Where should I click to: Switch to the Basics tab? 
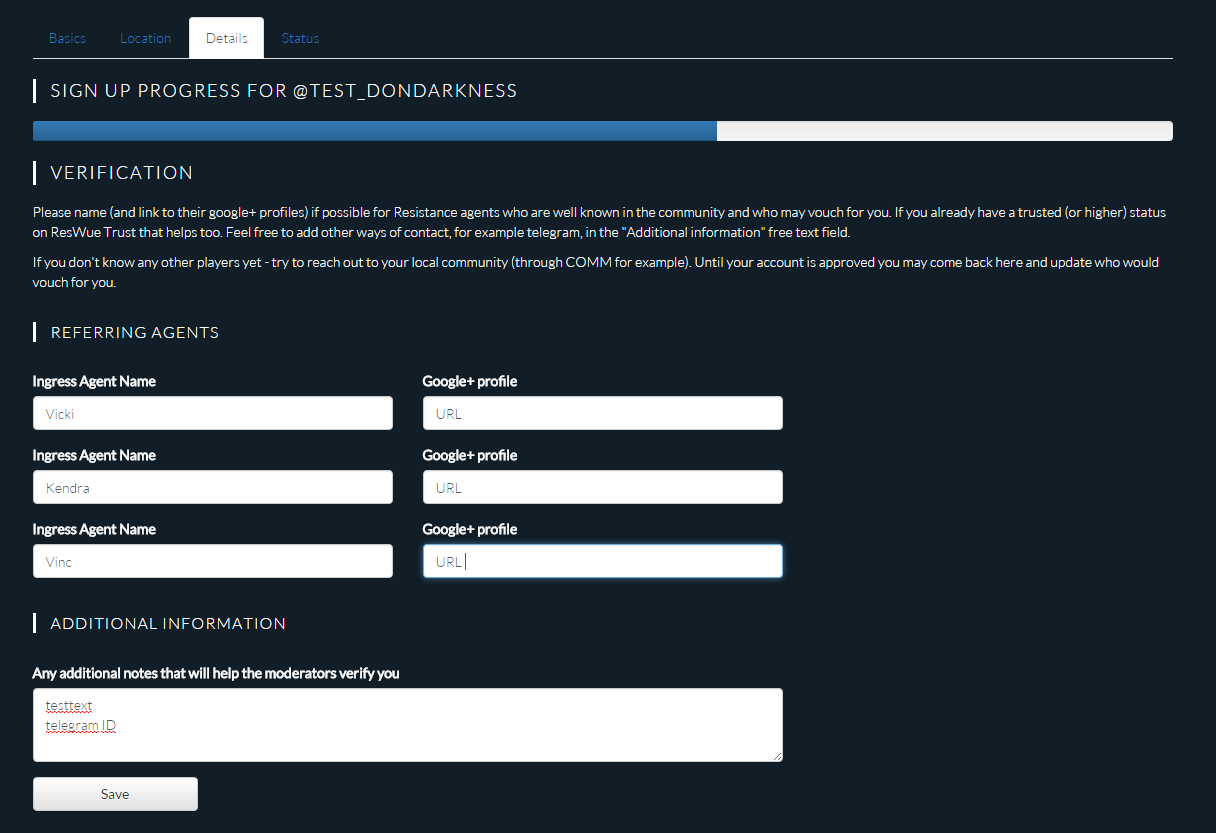(x=67, y=38)
